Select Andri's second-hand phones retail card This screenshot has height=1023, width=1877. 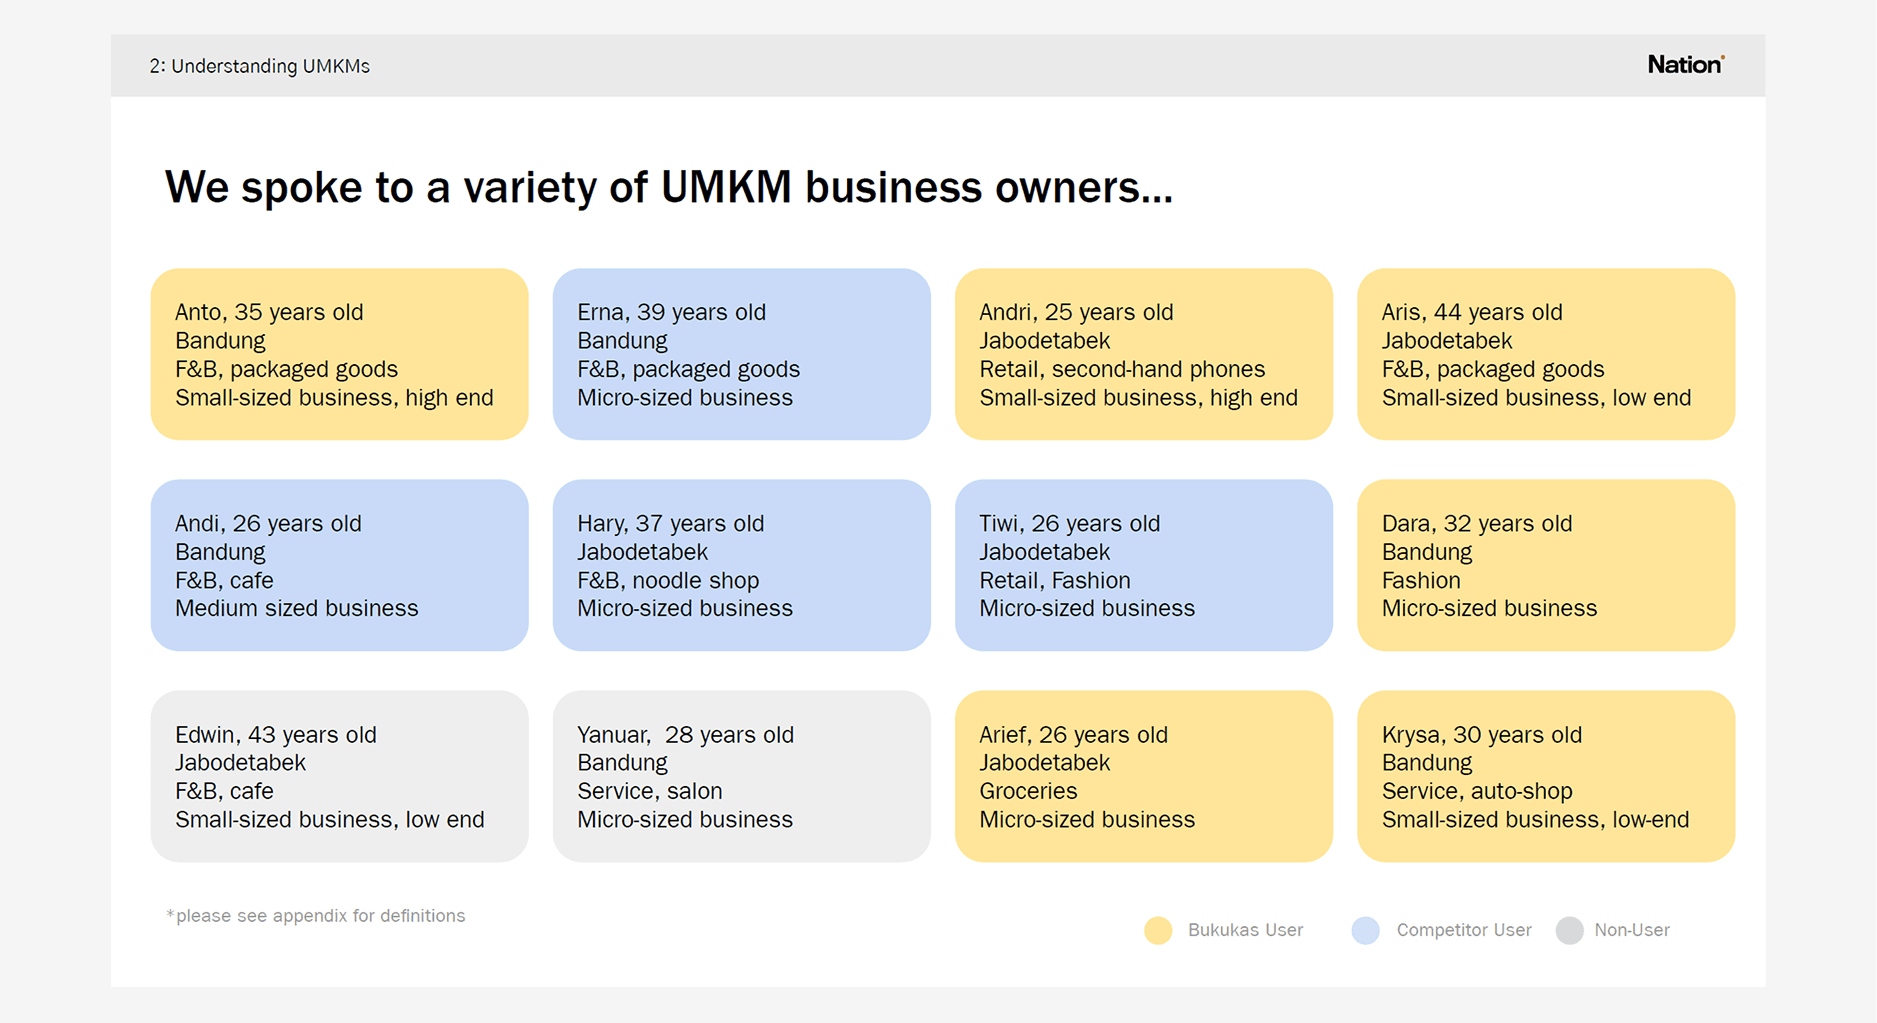pos(1144,354)
